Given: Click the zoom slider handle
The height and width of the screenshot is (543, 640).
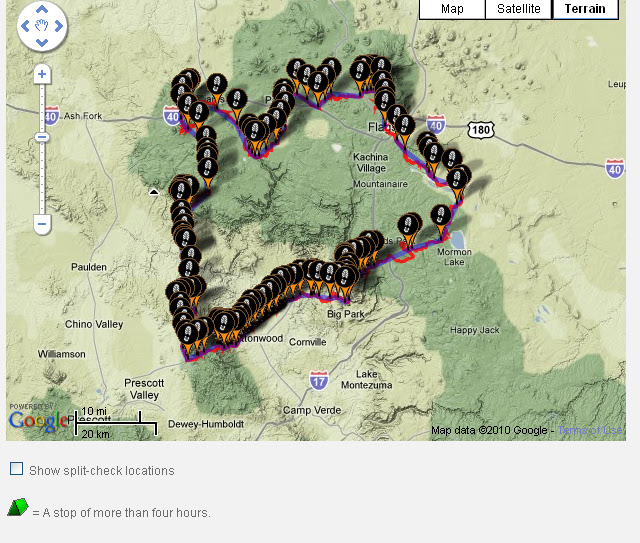Looking at the screenshot, I should coord(42,137).
